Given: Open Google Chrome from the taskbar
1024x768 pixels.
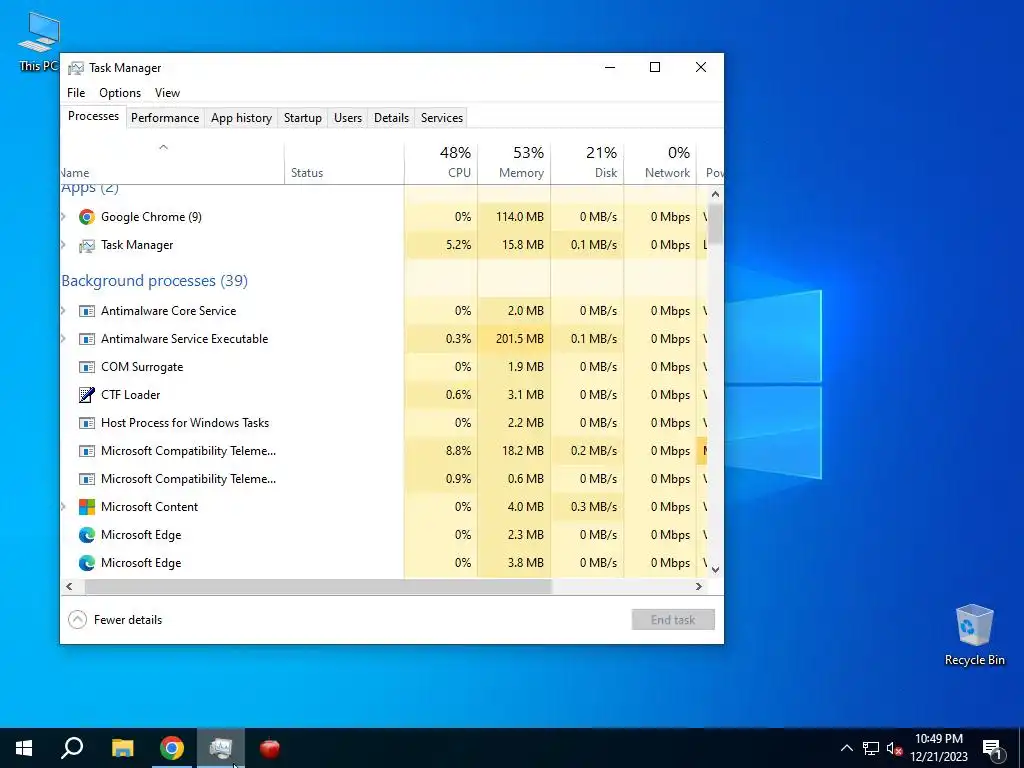Looking at the screenshot, I should pyautogui.click(x=172, y=748).
